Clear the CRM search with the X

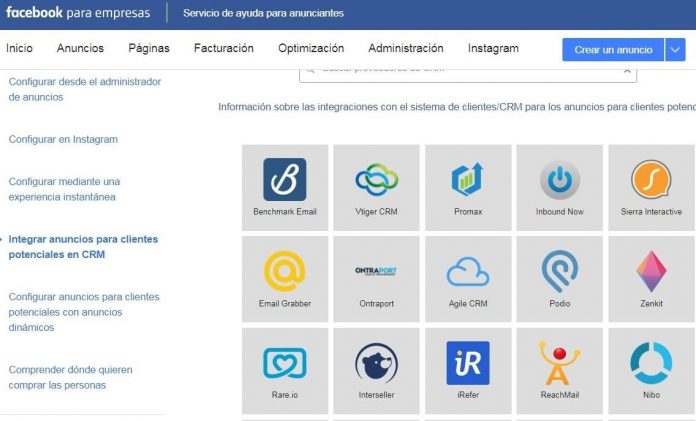click(627, 71)
